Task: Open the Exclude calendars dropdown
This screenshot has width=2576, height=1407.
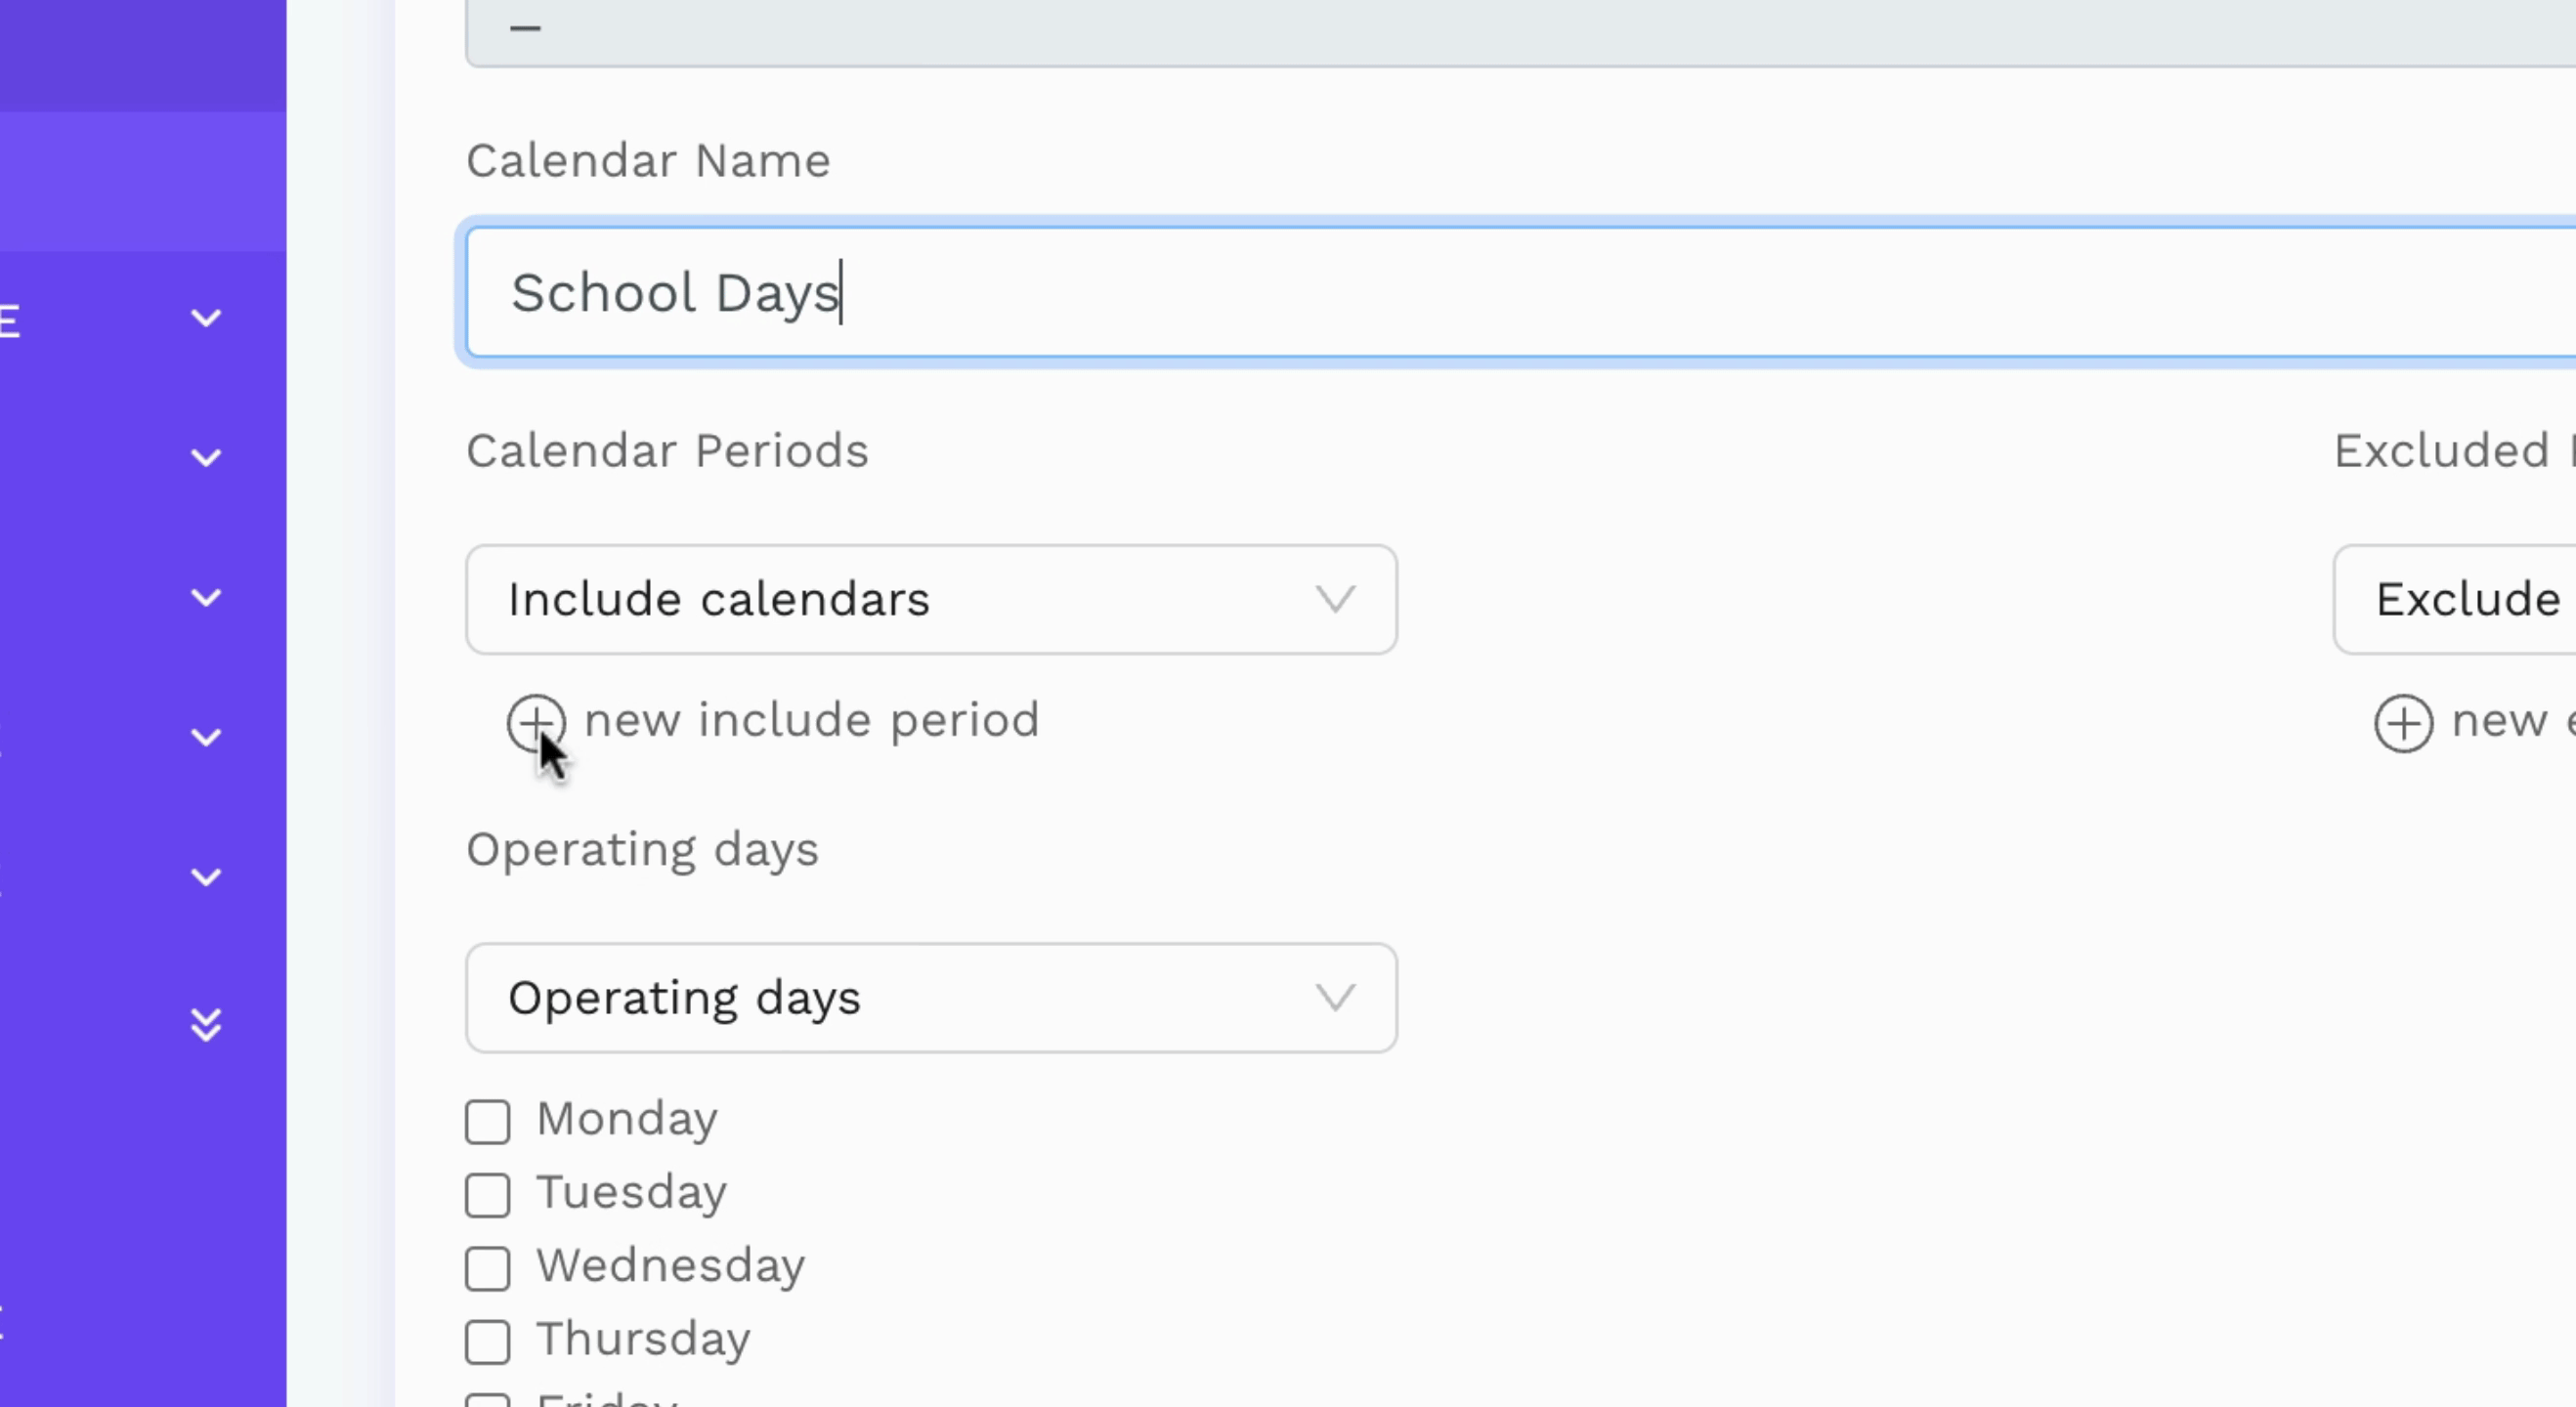Action: pyautogui.click(x=2455, y=600)
